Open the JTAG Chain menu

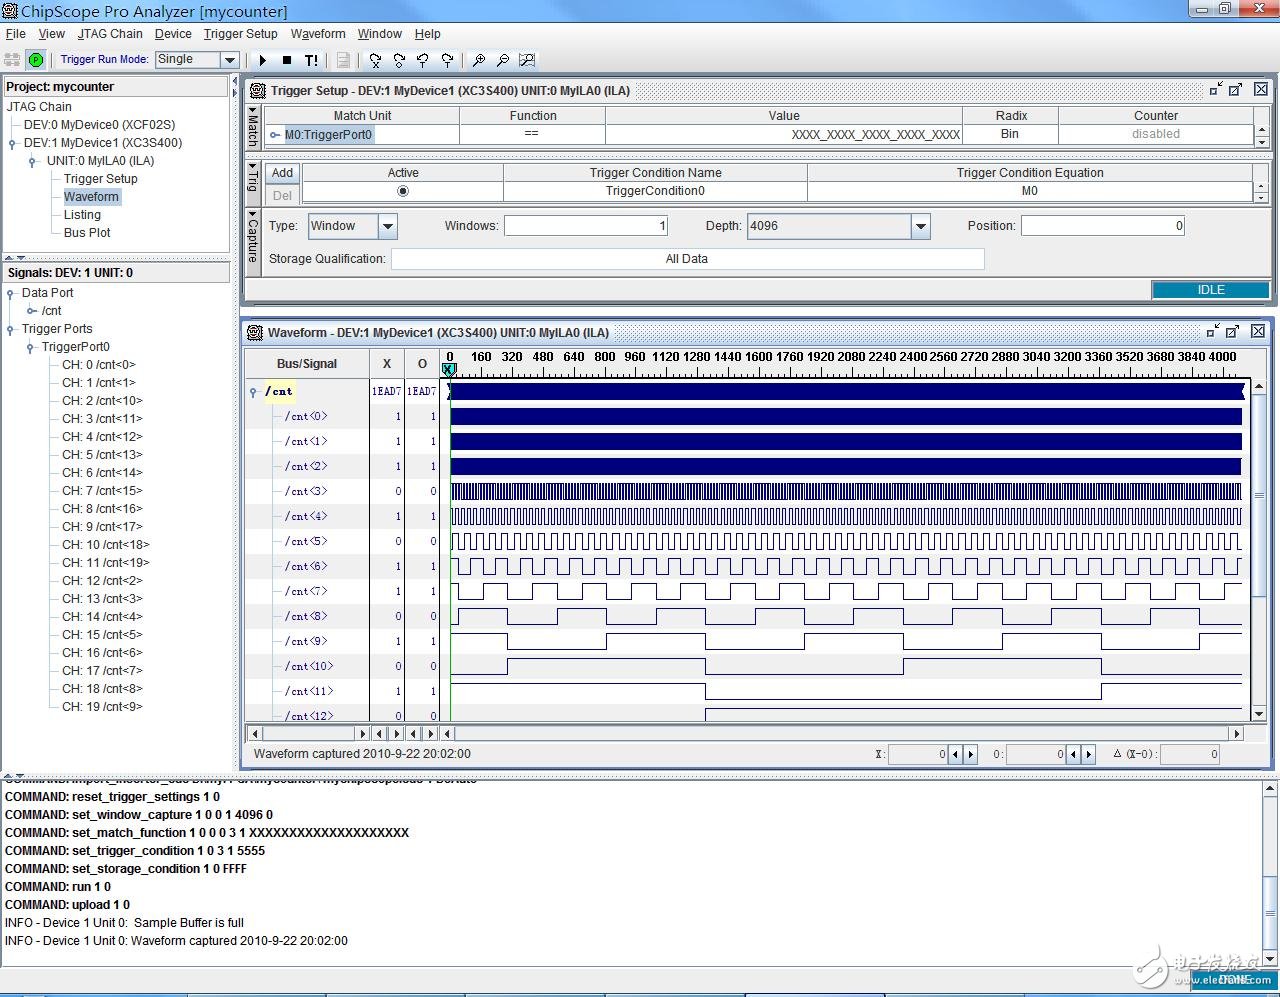(x=110, y=33)
